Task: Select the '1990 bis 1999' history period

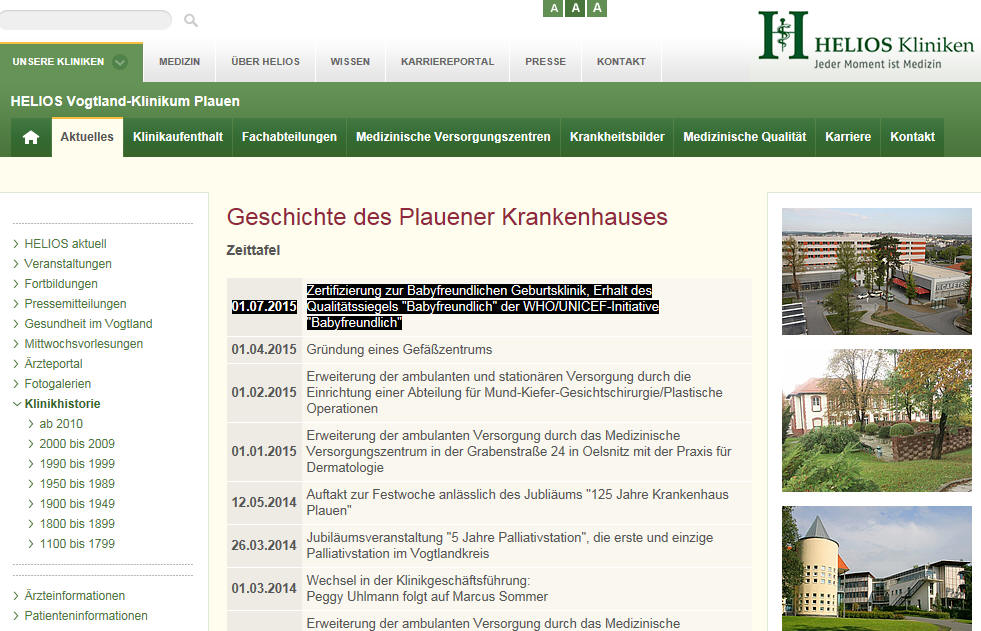Action: (77, 464)
